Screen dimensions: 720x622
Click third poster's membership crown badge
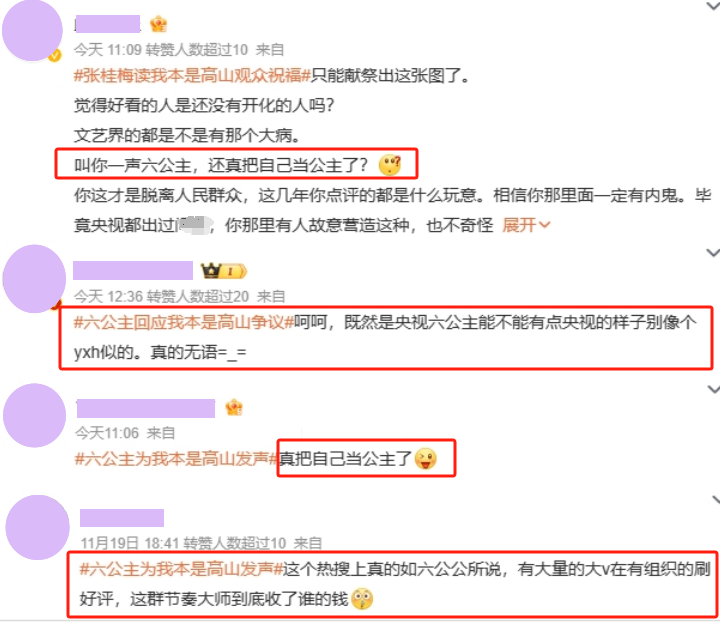pyautogui.click(x=234, y=408)
